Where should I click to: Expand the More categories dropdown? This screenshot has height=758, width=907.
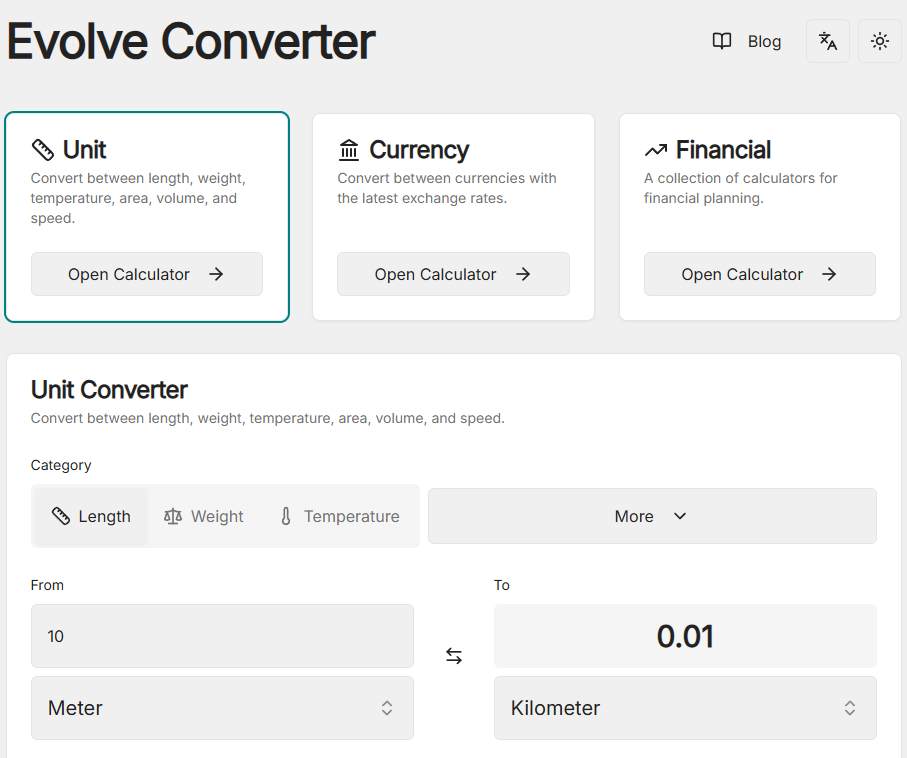(651, 516)
